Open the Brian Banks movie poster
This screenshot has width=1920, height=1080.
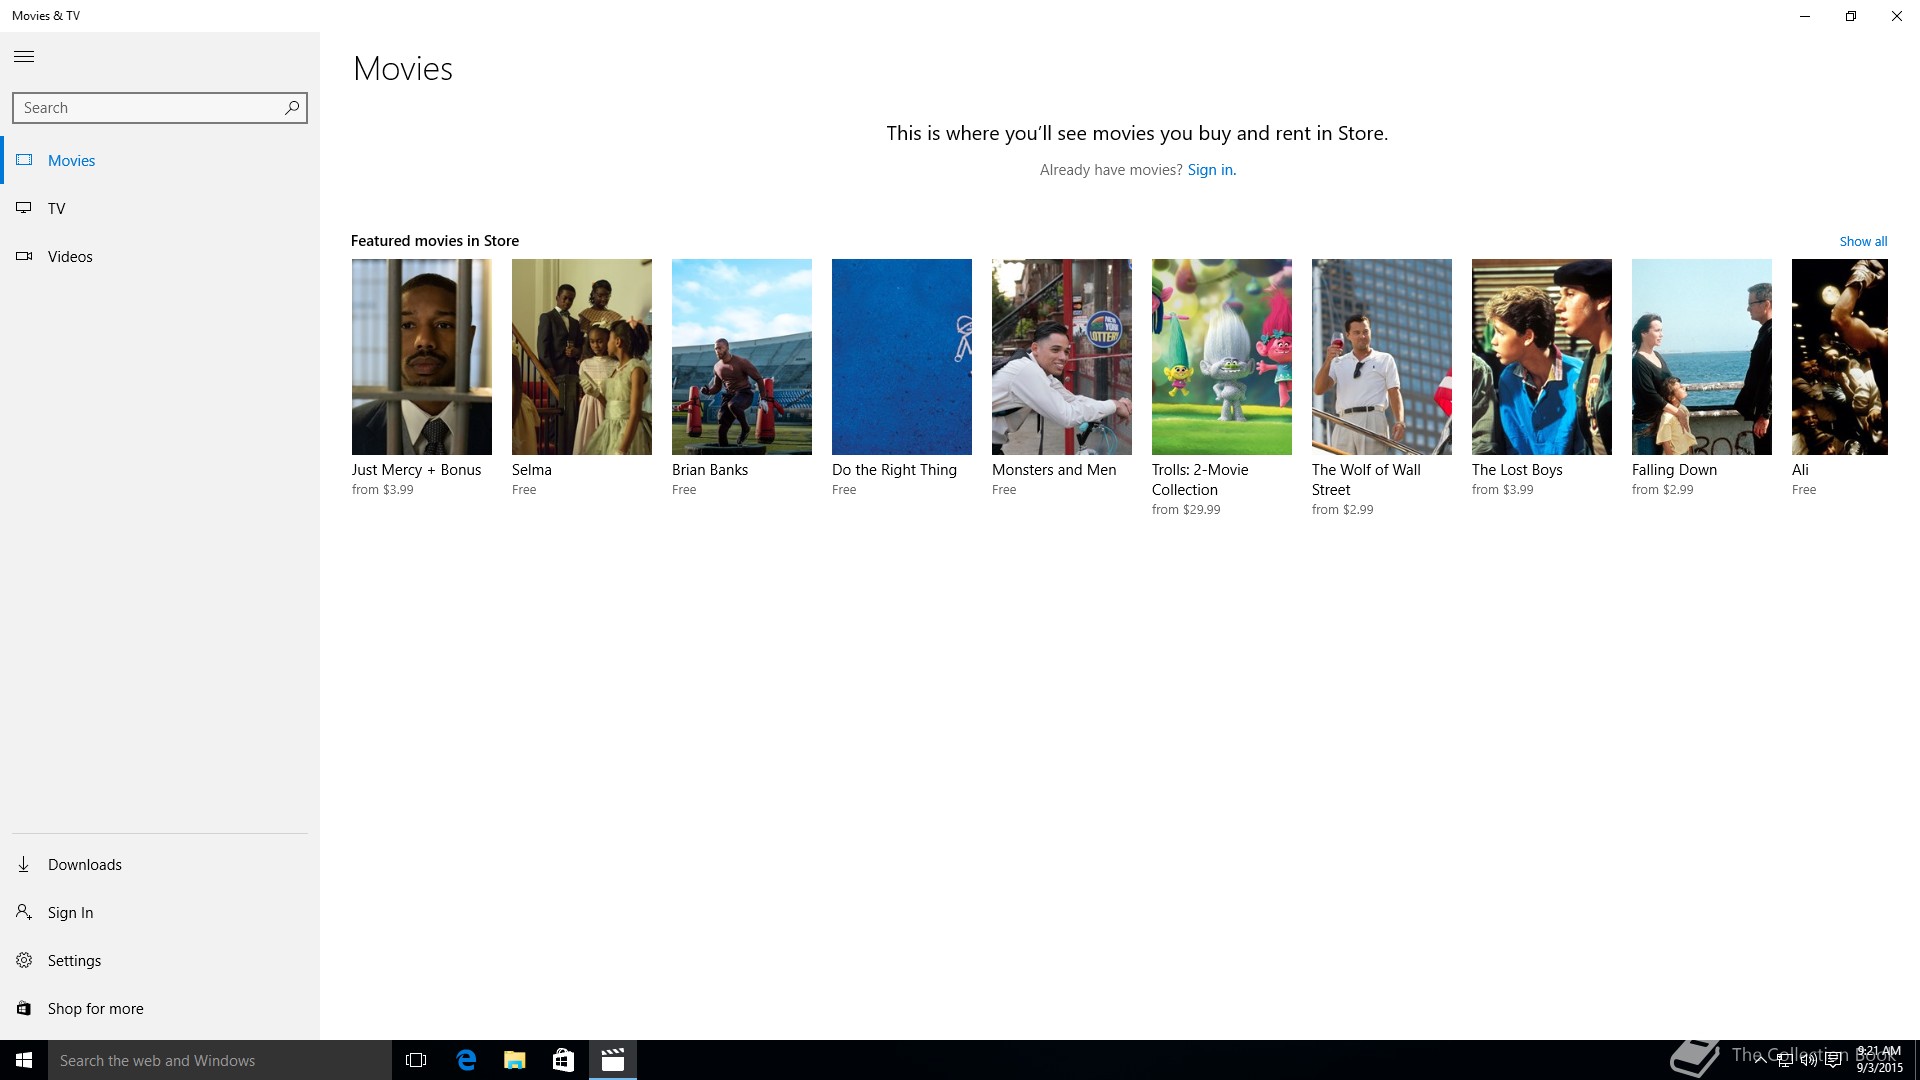coord(742,357)
